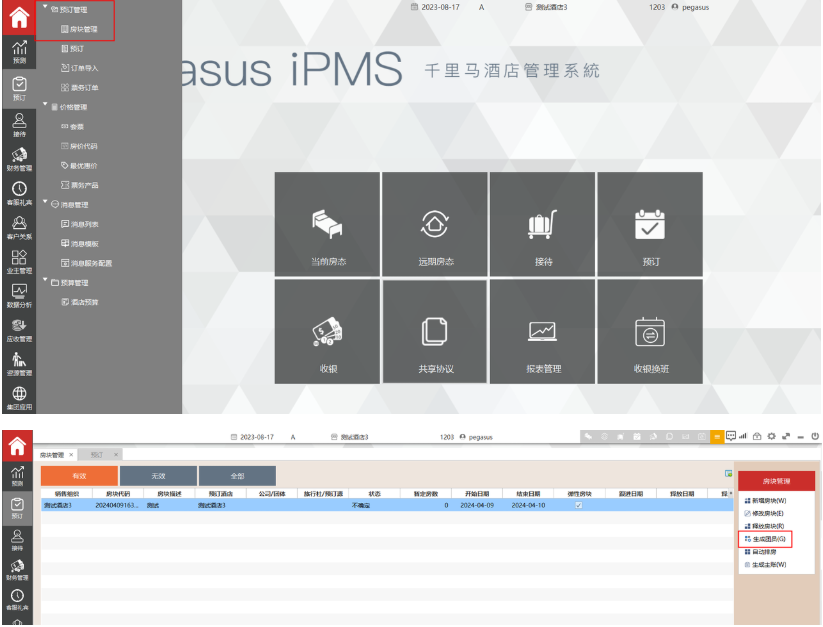Screen dimensions: 823x627
Task: Click the 无效 filter button
Action: (x=158, y=476)
